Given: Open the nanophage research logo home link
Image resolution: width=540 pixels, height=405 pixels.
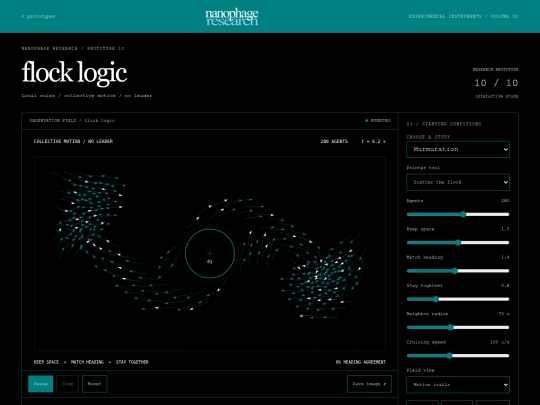Looking at the screenshot, I should (x=232, y=17).
